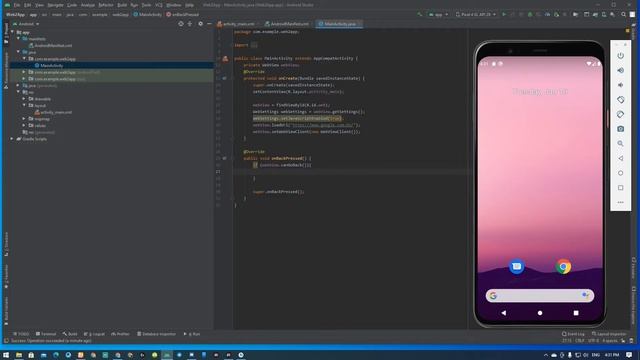Open emulator extended controls (three dots)

(620, 202)
